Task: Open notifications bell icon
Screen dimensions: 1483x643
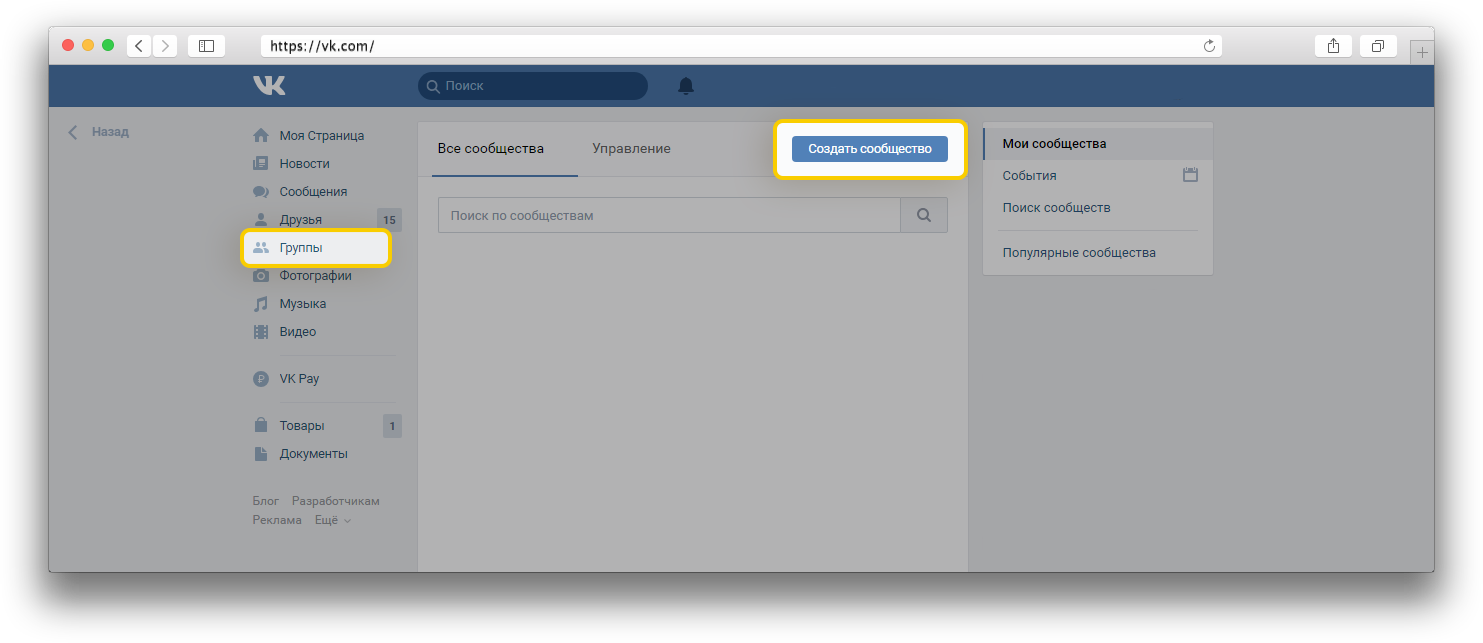Action: coord(686,86)
